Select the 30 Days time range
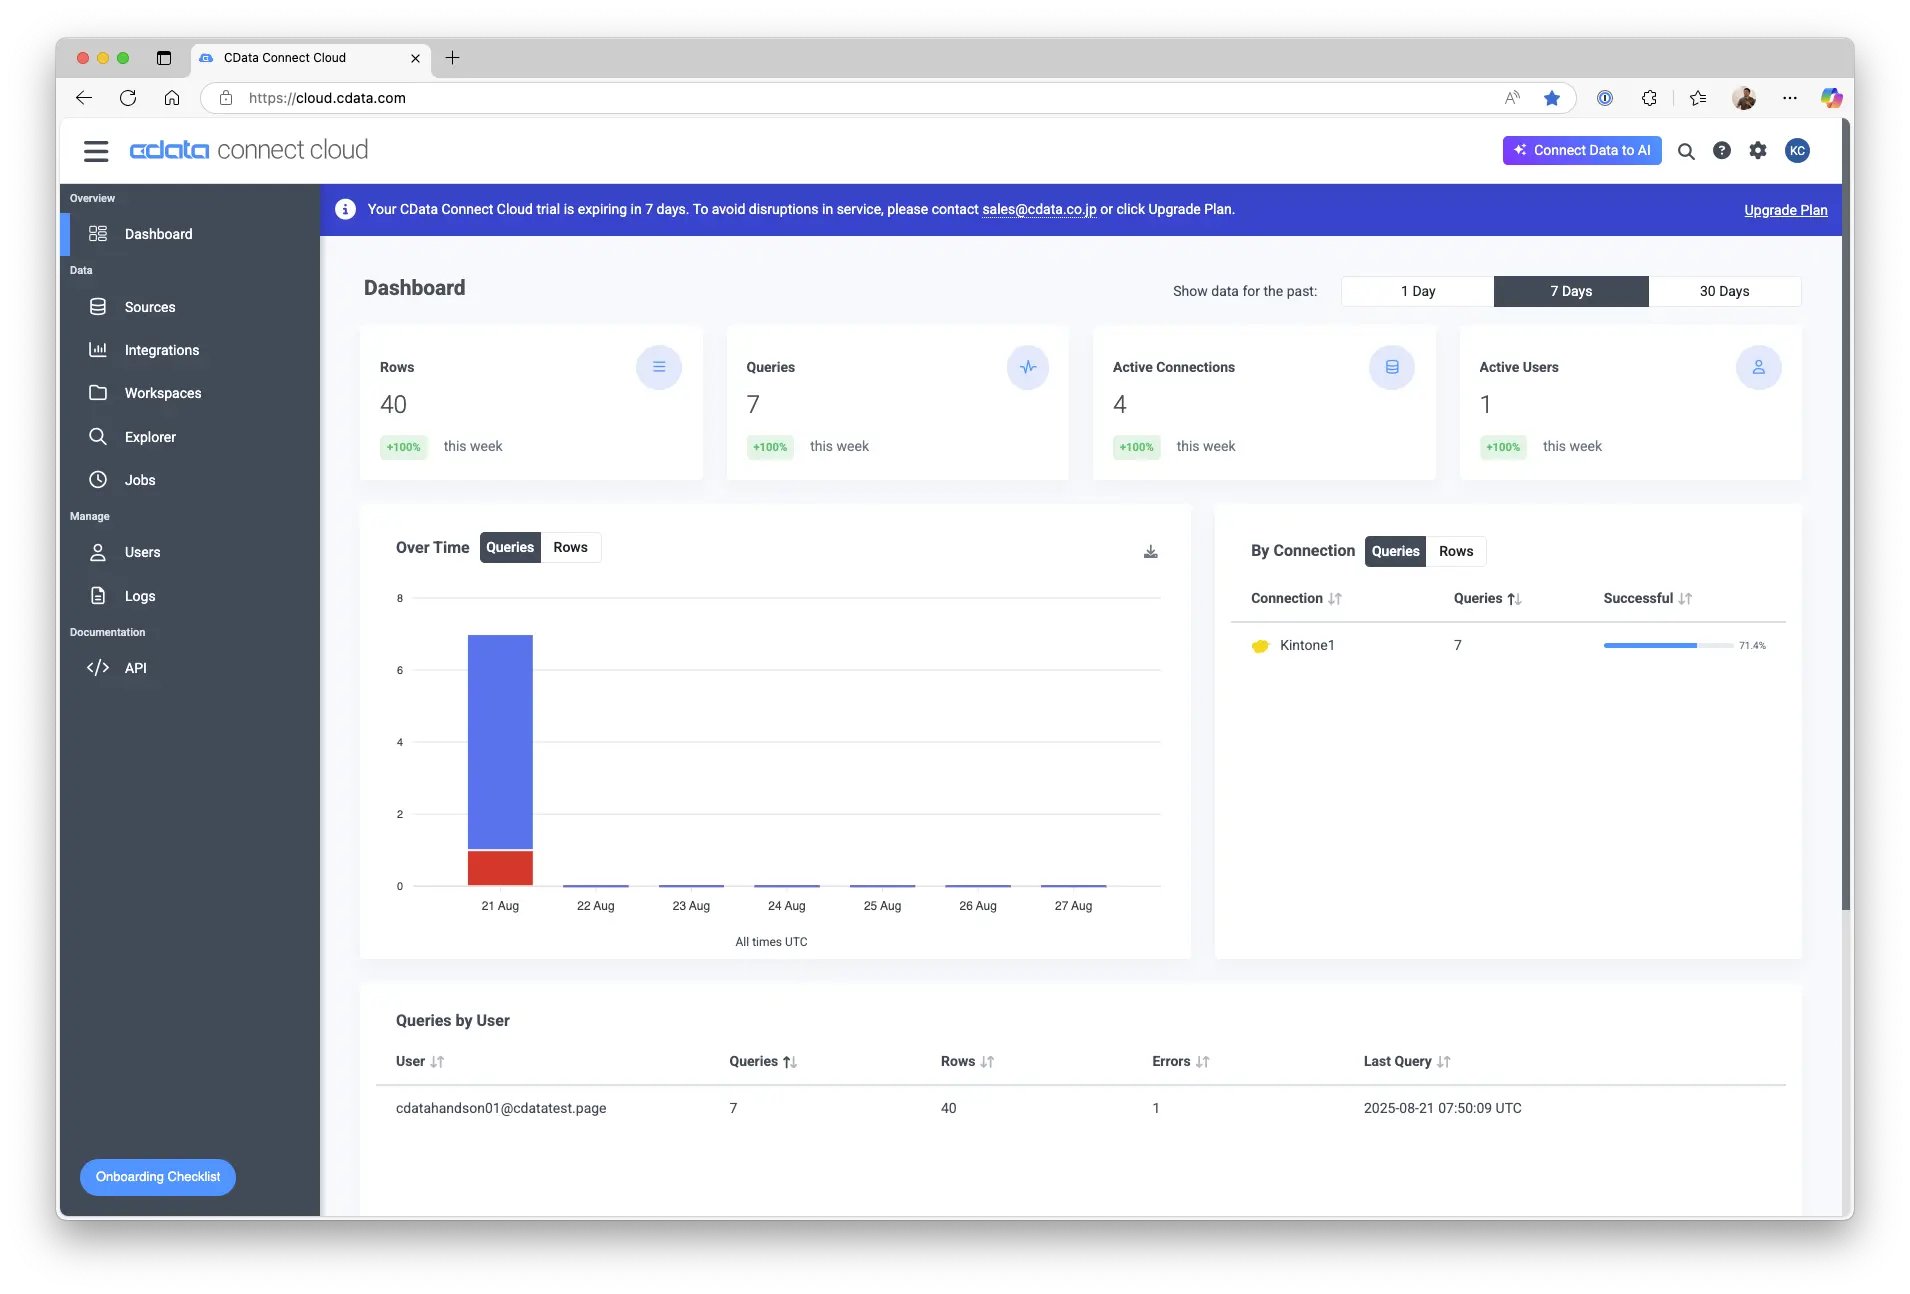Viewport: 1910px width, 1294px height. [1725, 291]
